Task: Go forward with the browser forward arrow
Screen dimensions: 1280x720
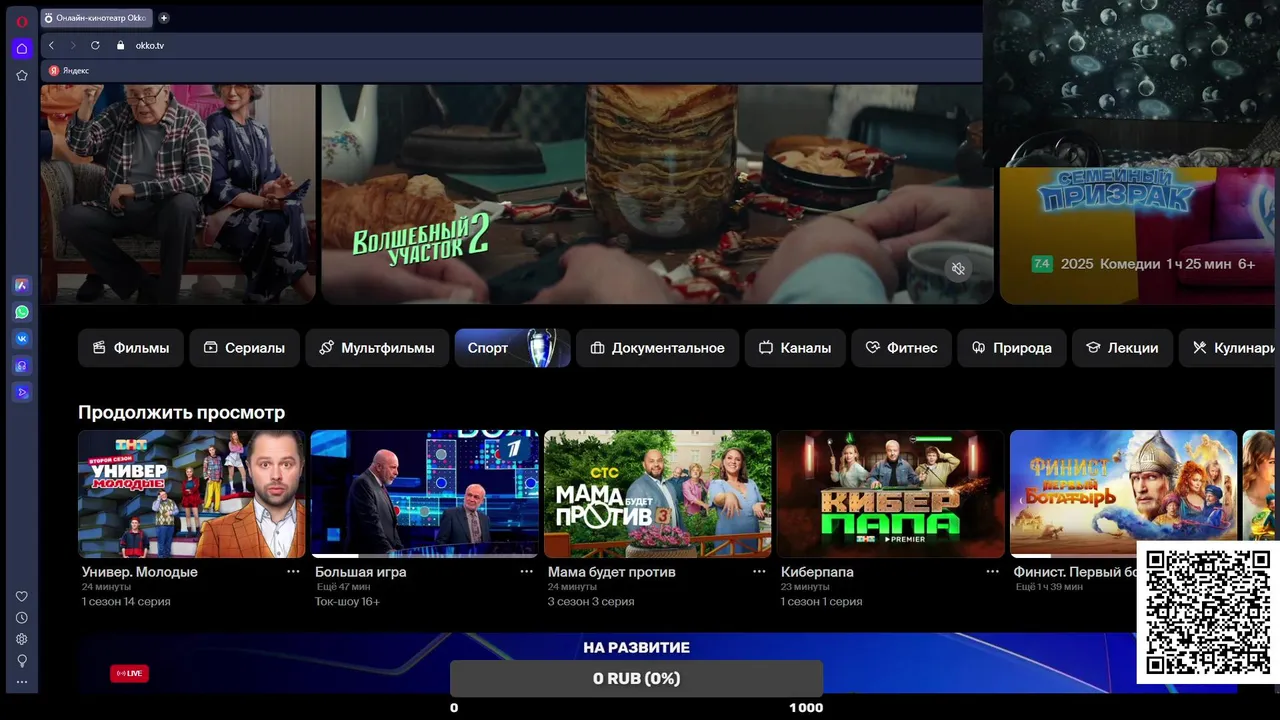Action: coord(73,45)
